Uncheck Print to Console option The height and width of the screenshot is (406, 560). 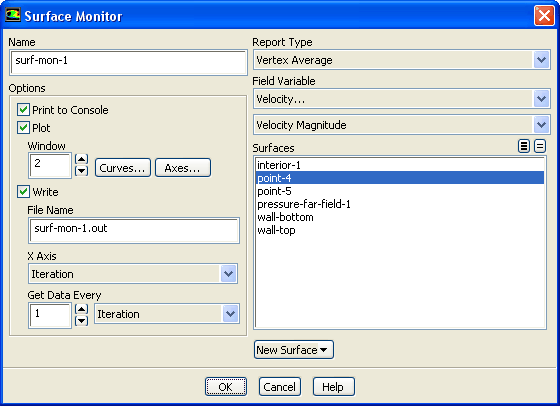(x=24, y=110)
